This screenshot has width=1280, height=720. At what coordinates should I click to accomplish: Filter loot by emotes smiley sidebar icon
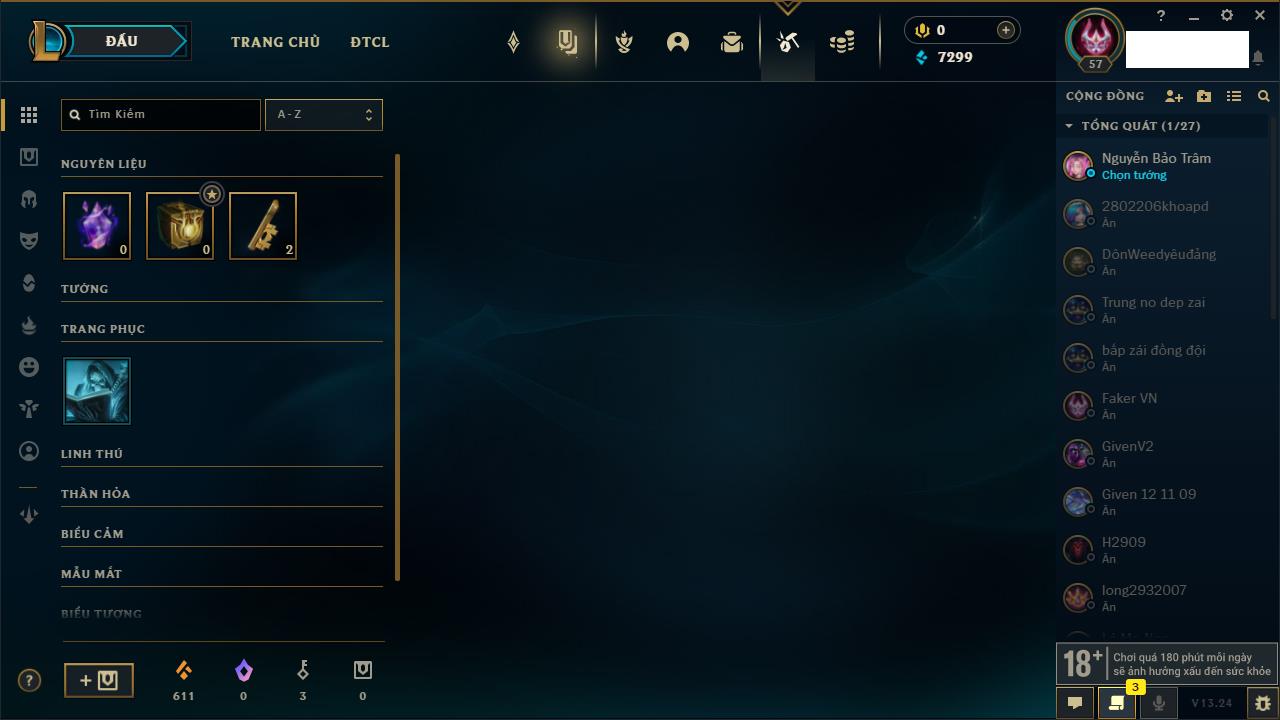[29, 367]
